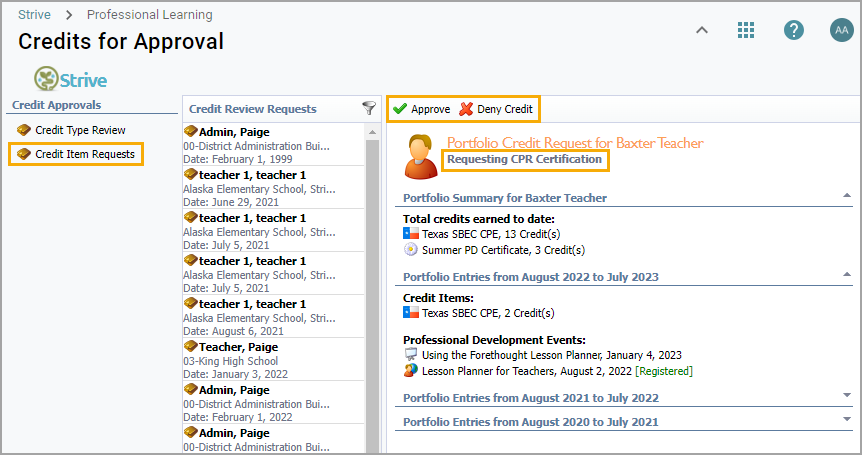Expand Portfolio Entries from August 2020 to July 2021
The image size is (862, 455).
tap(847, 420)
